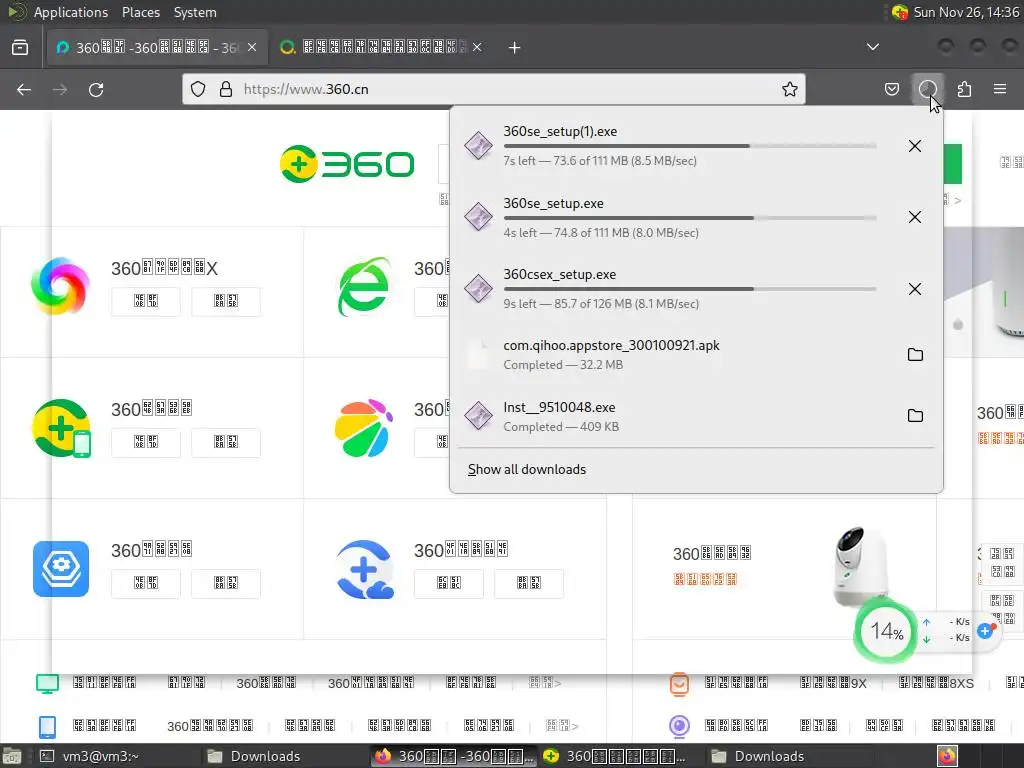1024x768 pixels.
Task: Open the Firefox 360 taskbar window
Action: [454, 756]
